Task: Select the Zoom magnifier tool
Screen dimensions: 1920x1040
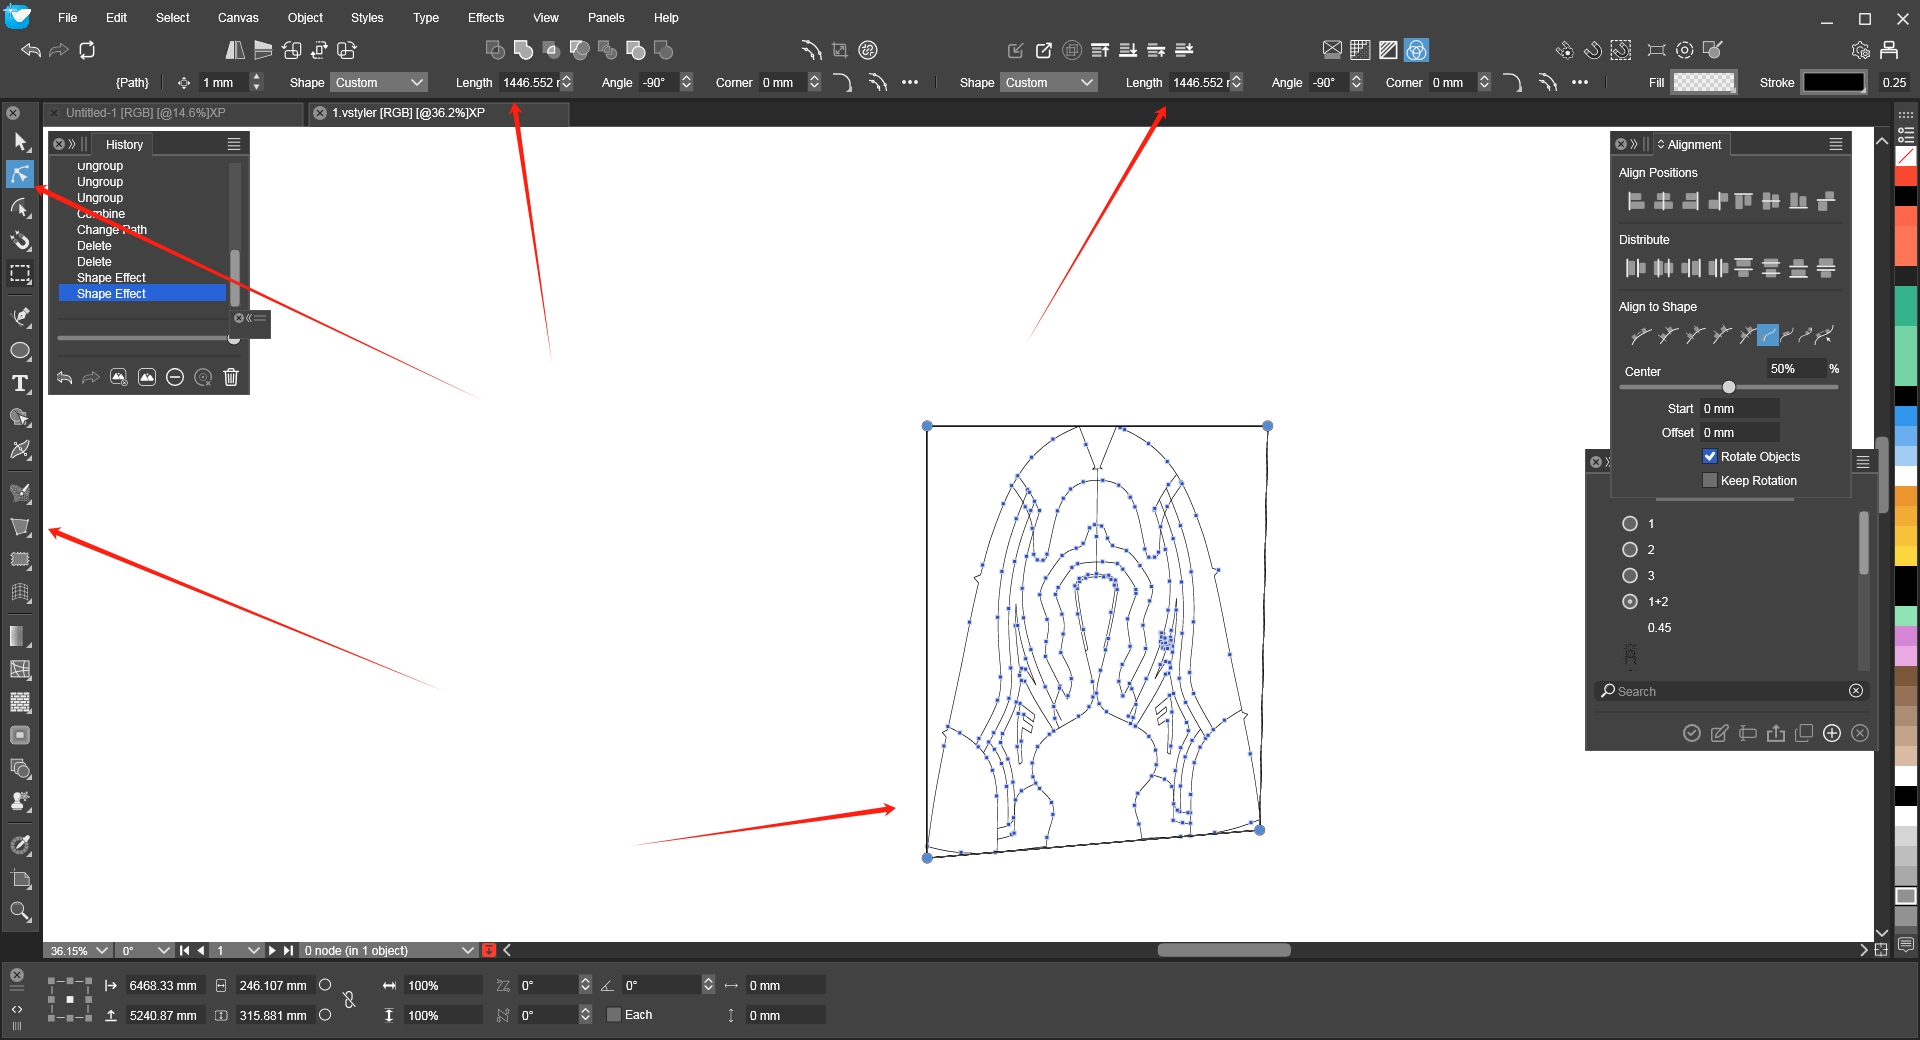Action: pyautogui.click(x=20, y=912)
